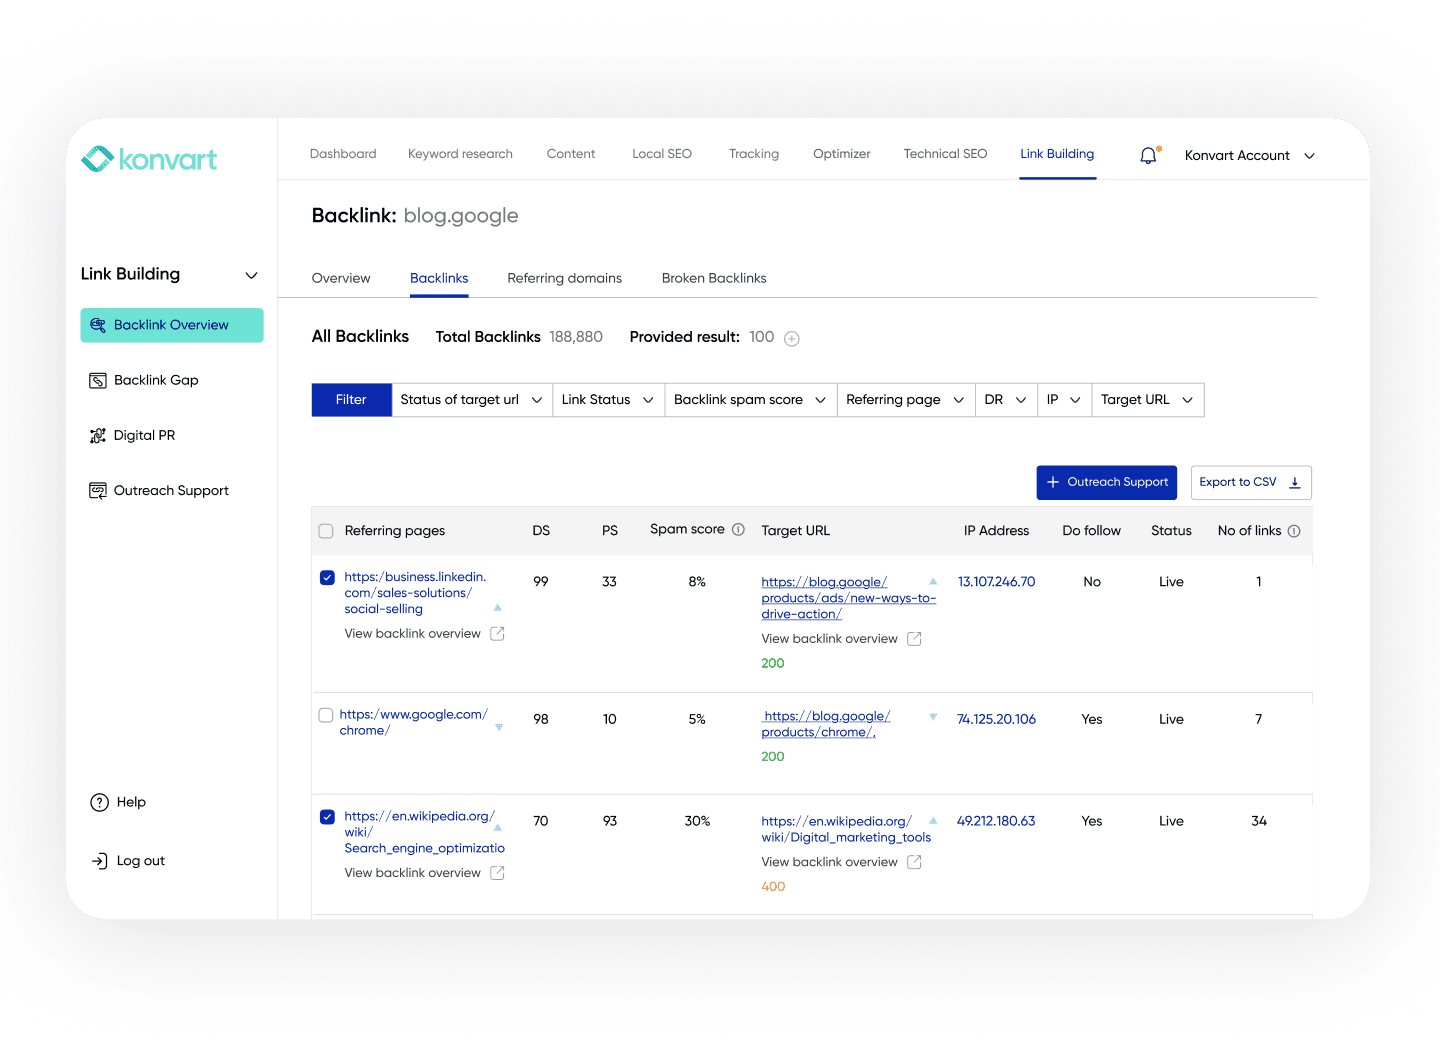The image size is (1440, 1040).
Task: Expand the Link Status dropdown
Action: pos(608,399)
